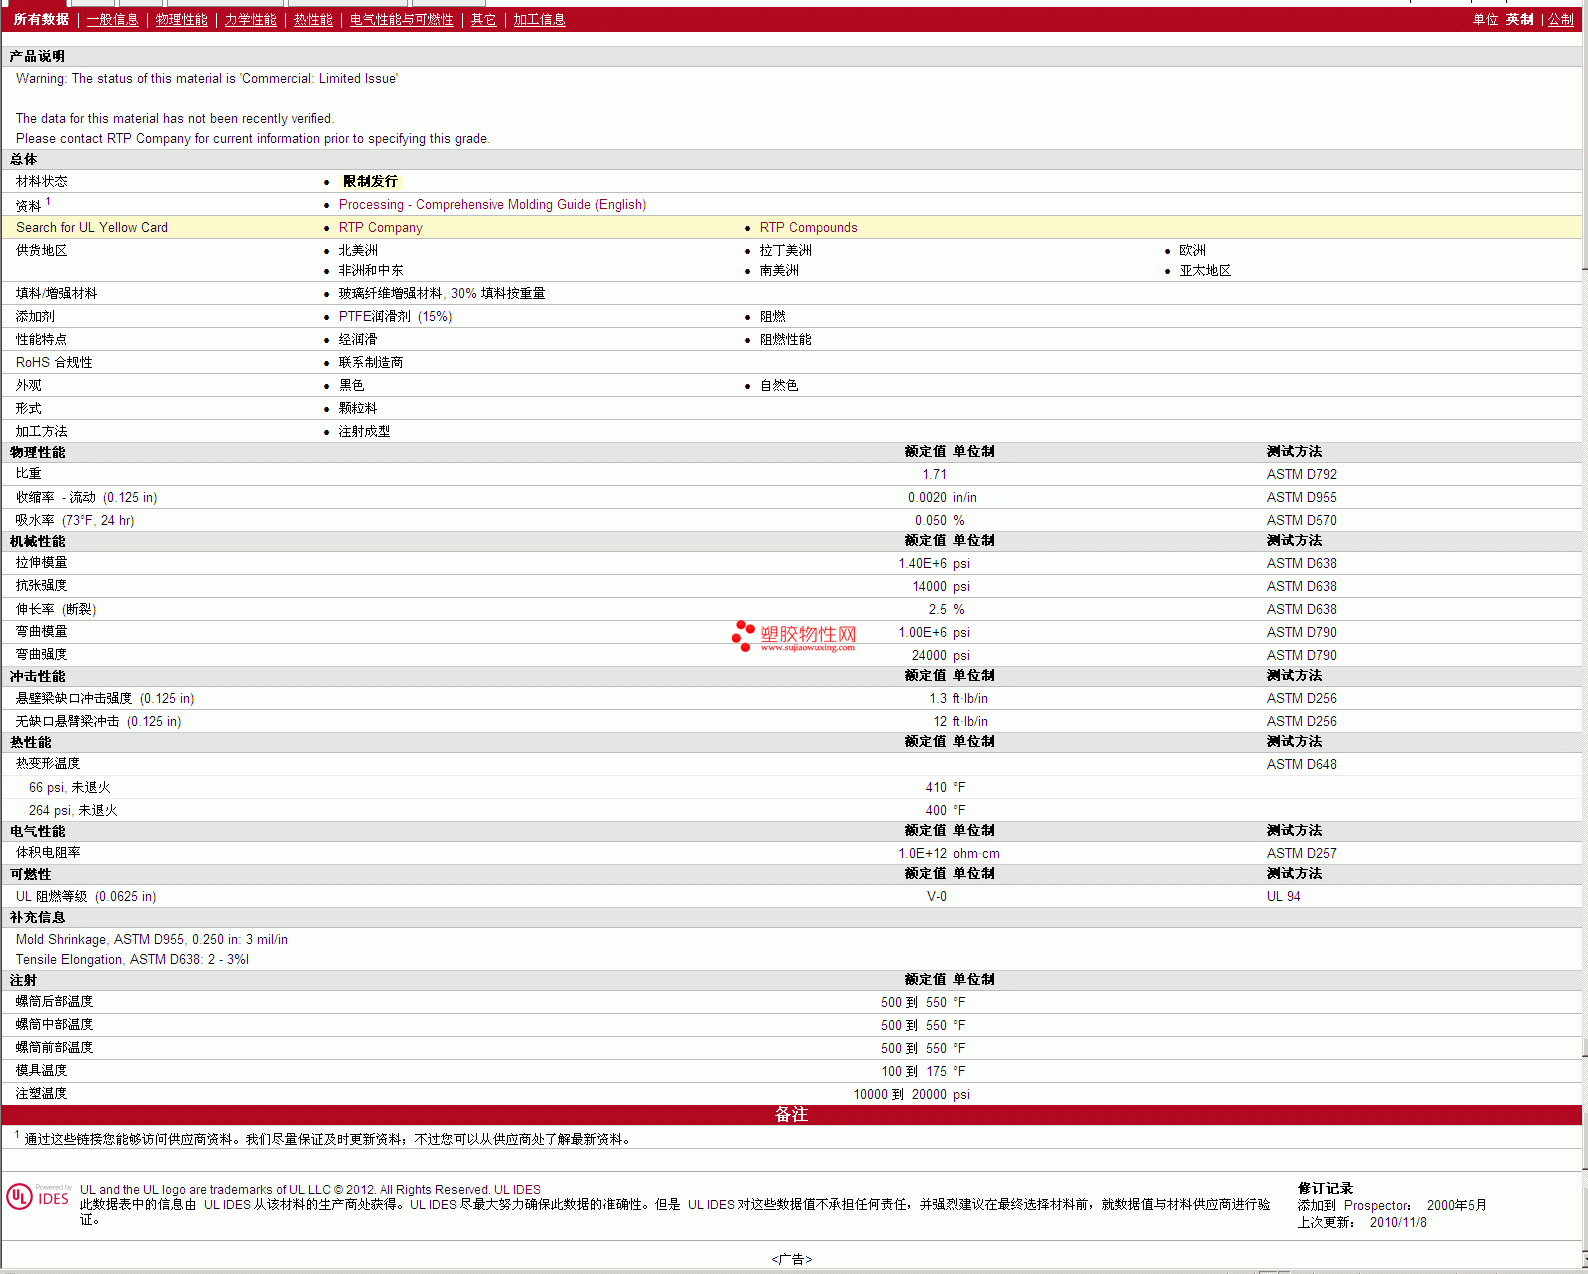Screen dimensions: 1588x1274
Task: Click the 备注 red section banner
Action: click(x=792, y=1115)
